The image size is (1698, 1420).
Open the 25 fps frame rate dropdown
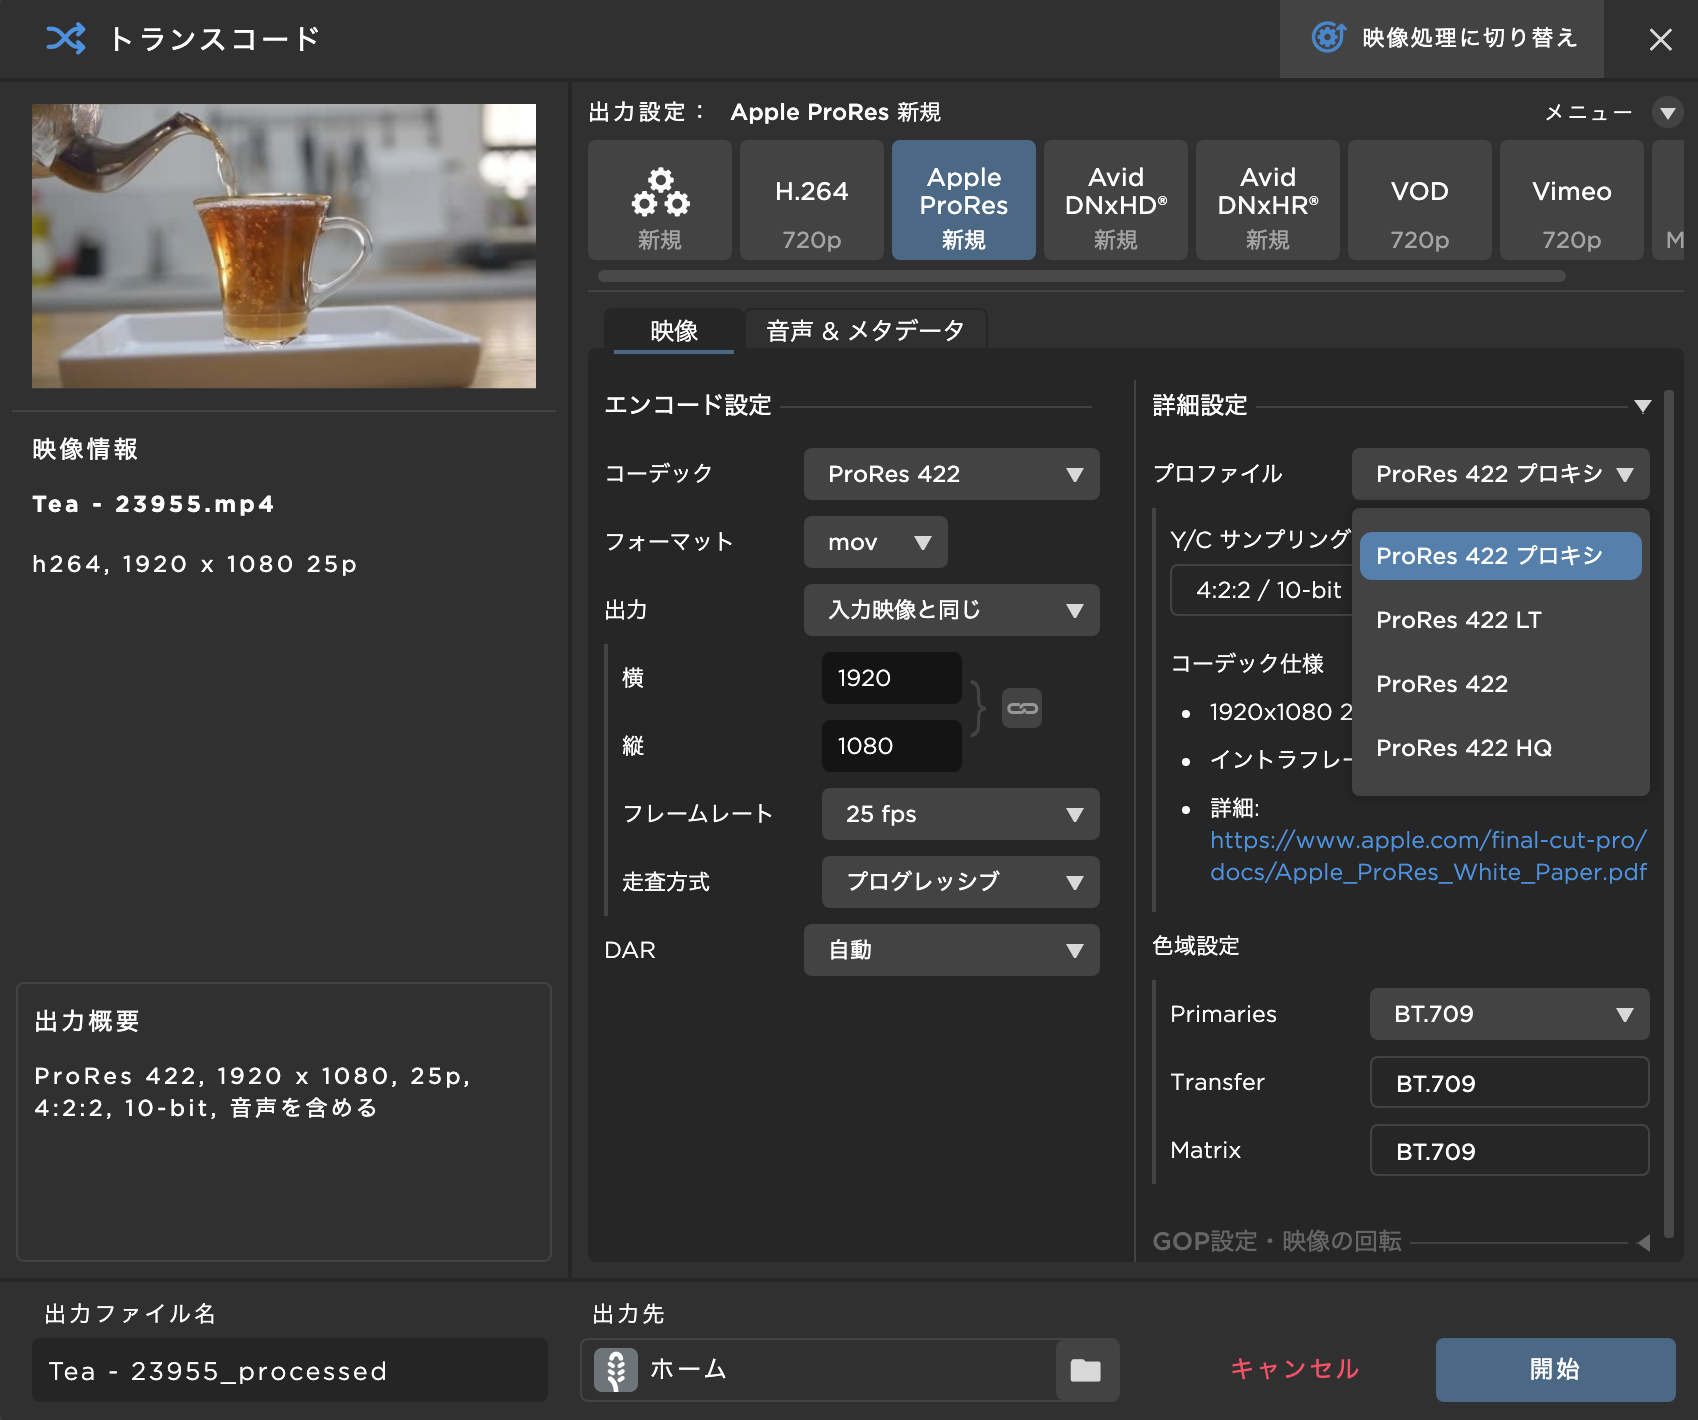961,814
